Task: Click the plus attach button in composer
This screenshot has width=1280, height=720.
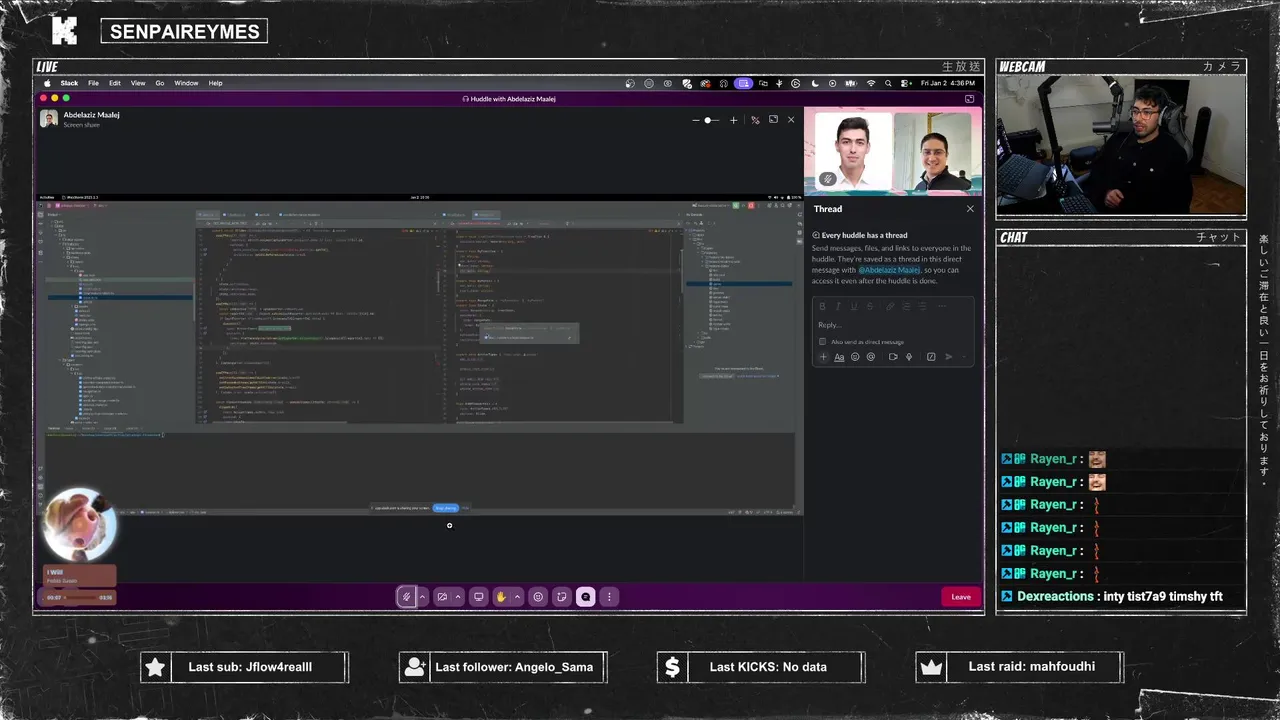Action: click(x=824, y=357)
